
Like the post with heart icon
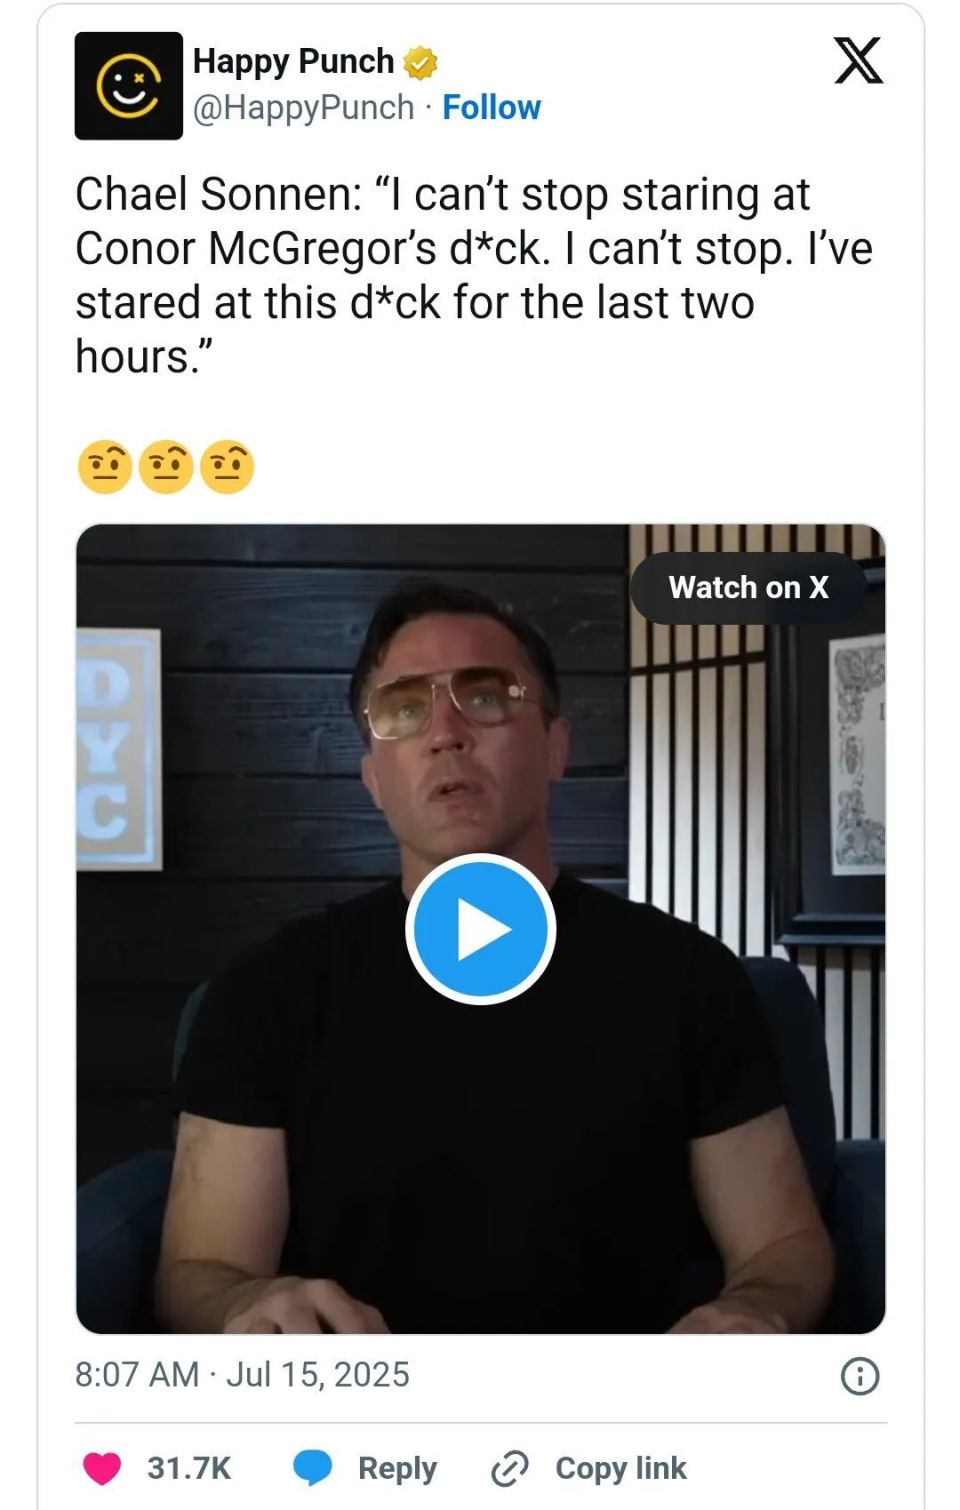pyautogui.click(x=101, y=1468)
